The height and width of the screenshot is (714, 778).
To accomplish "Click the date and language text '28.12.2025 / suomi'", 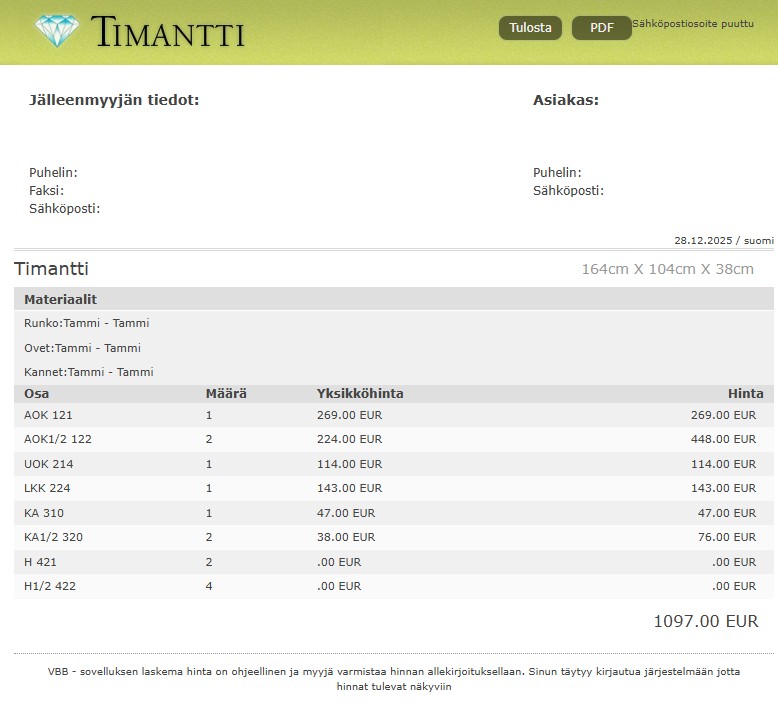I will (723, 241).
